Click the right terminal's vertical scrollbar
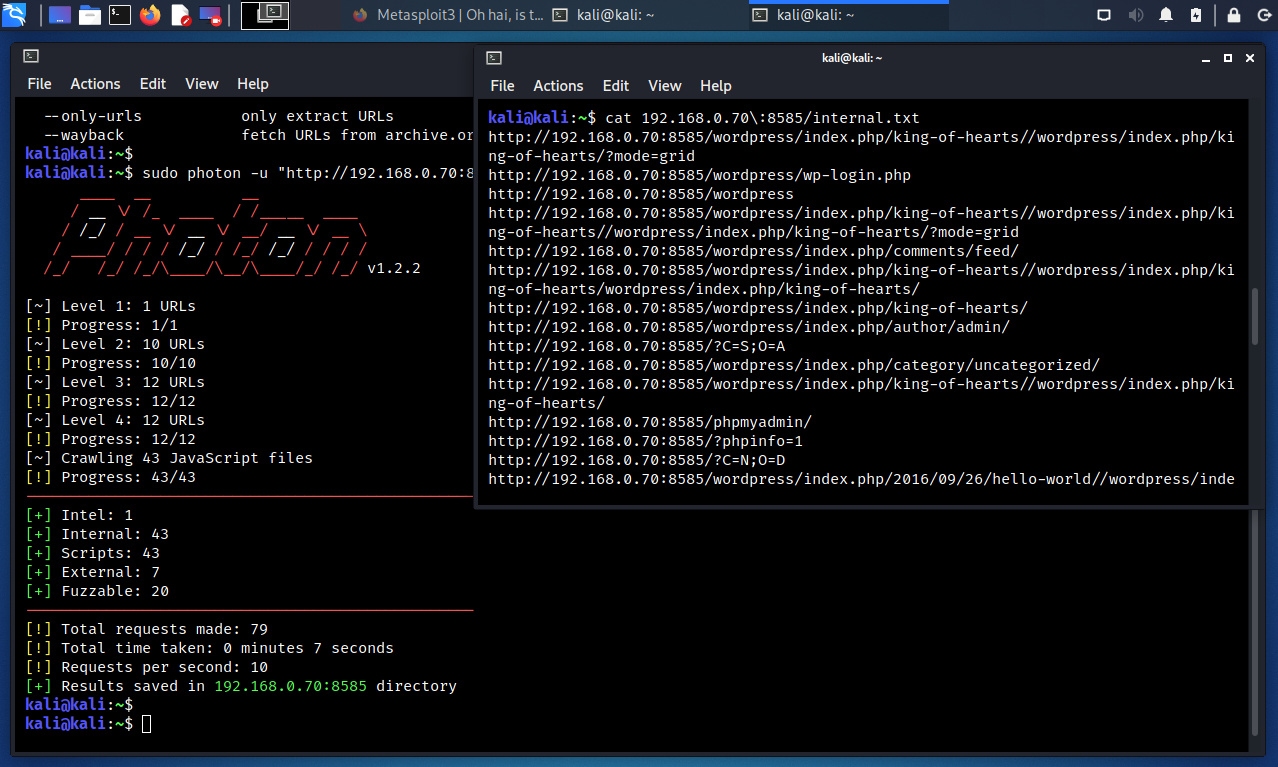Screen dimensions: 1278x767 1256,315
